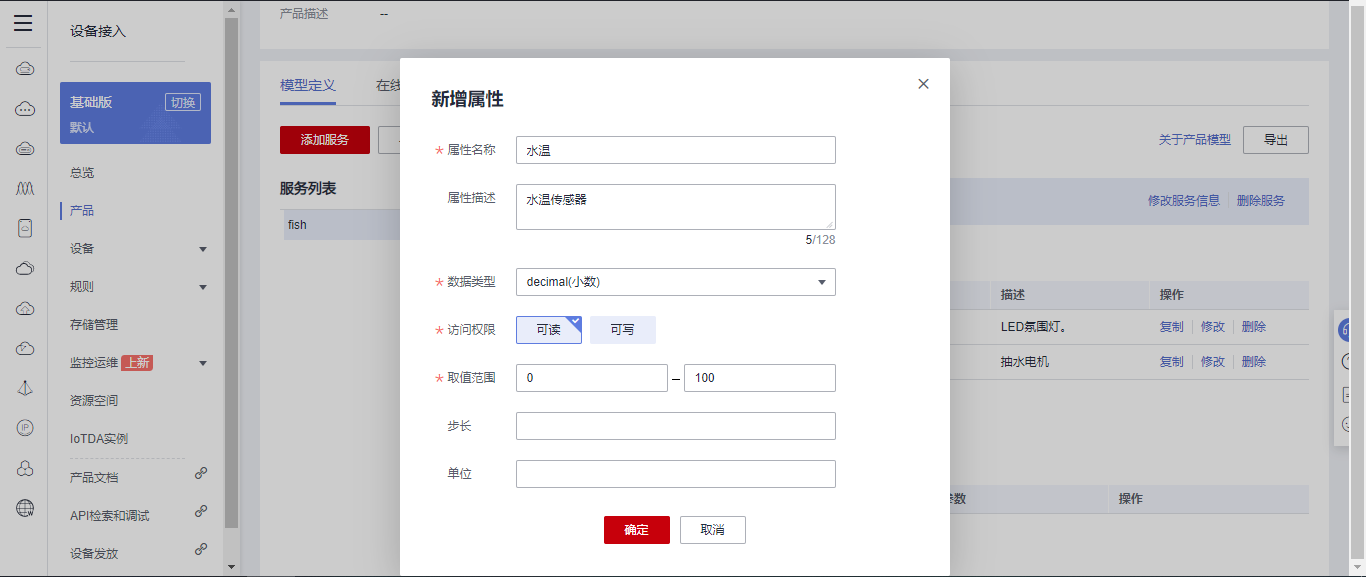The image size is (1366, 577).
Task: Expand the 设备 sidebar submenu arrow
Action: click(203, 249)
